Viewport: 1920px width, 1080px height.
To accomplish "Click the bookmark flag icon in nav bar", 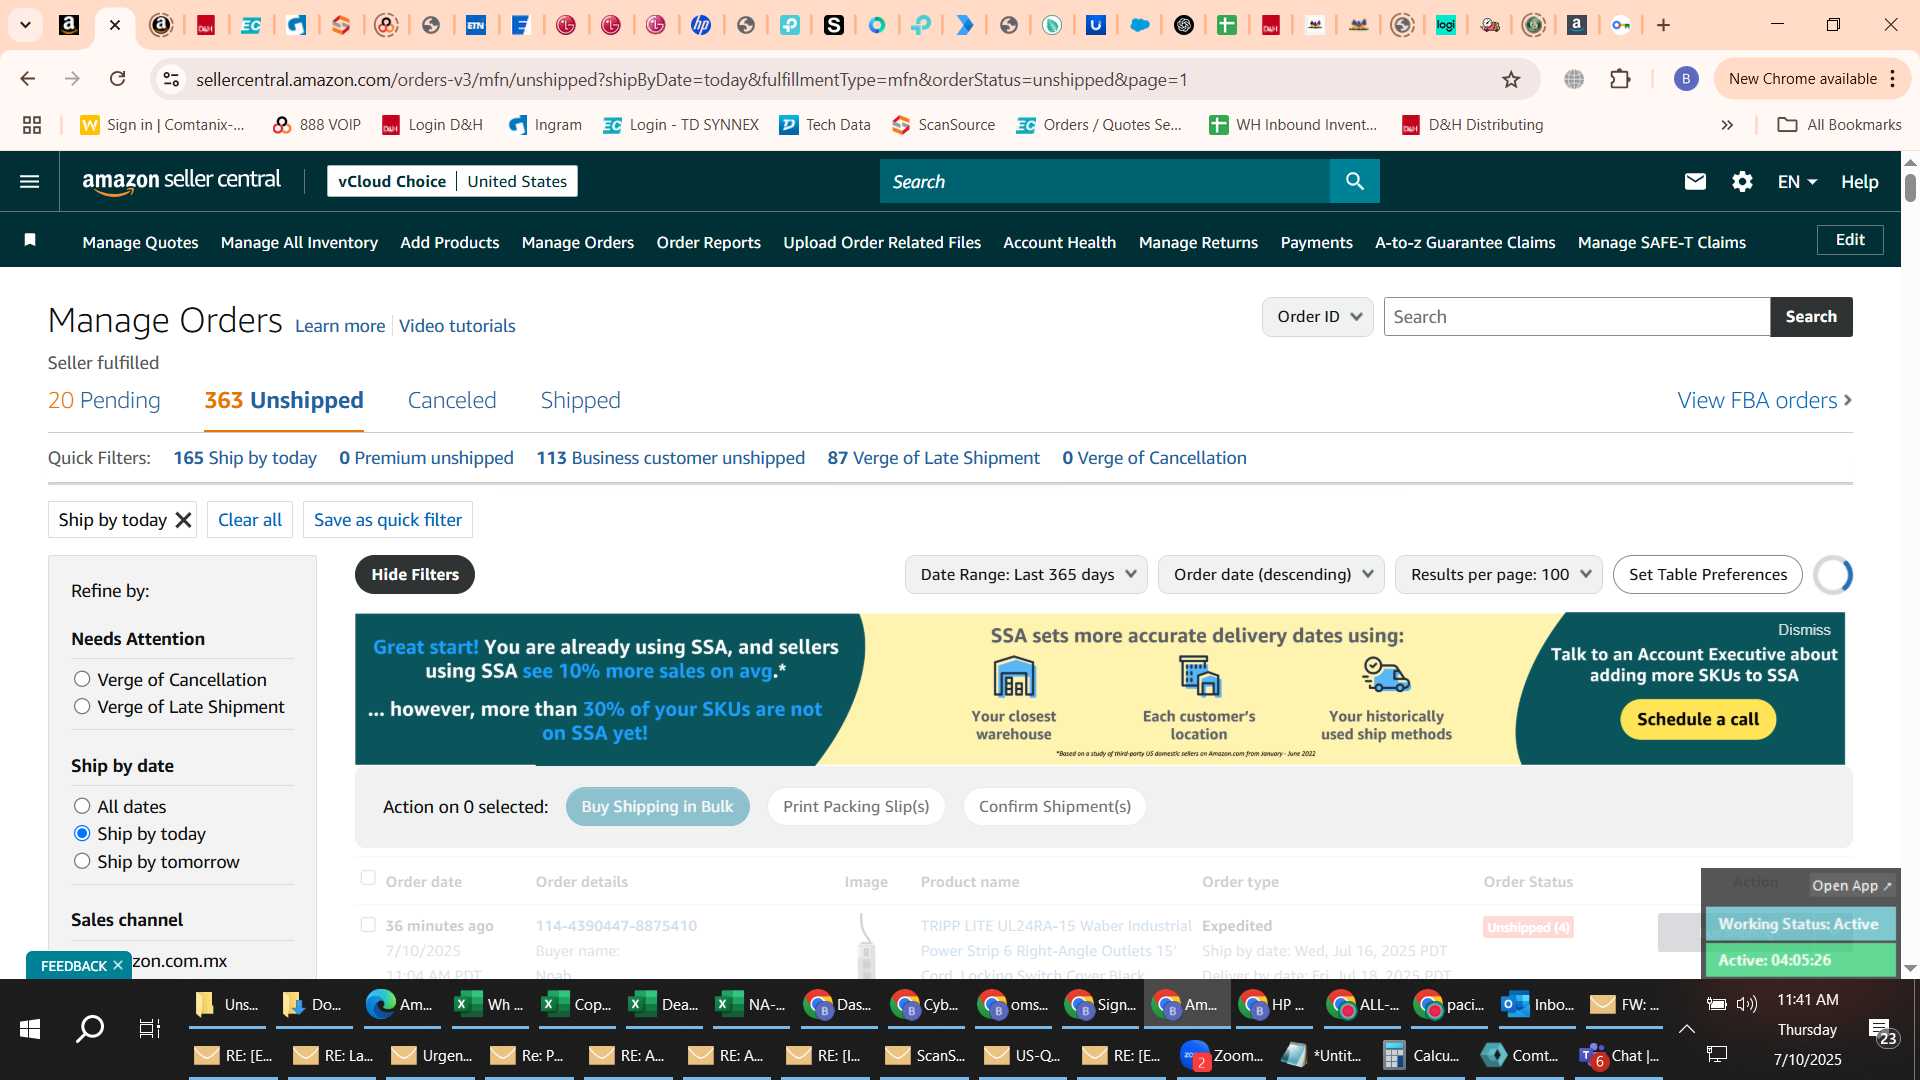I will (x=30, y=240).
